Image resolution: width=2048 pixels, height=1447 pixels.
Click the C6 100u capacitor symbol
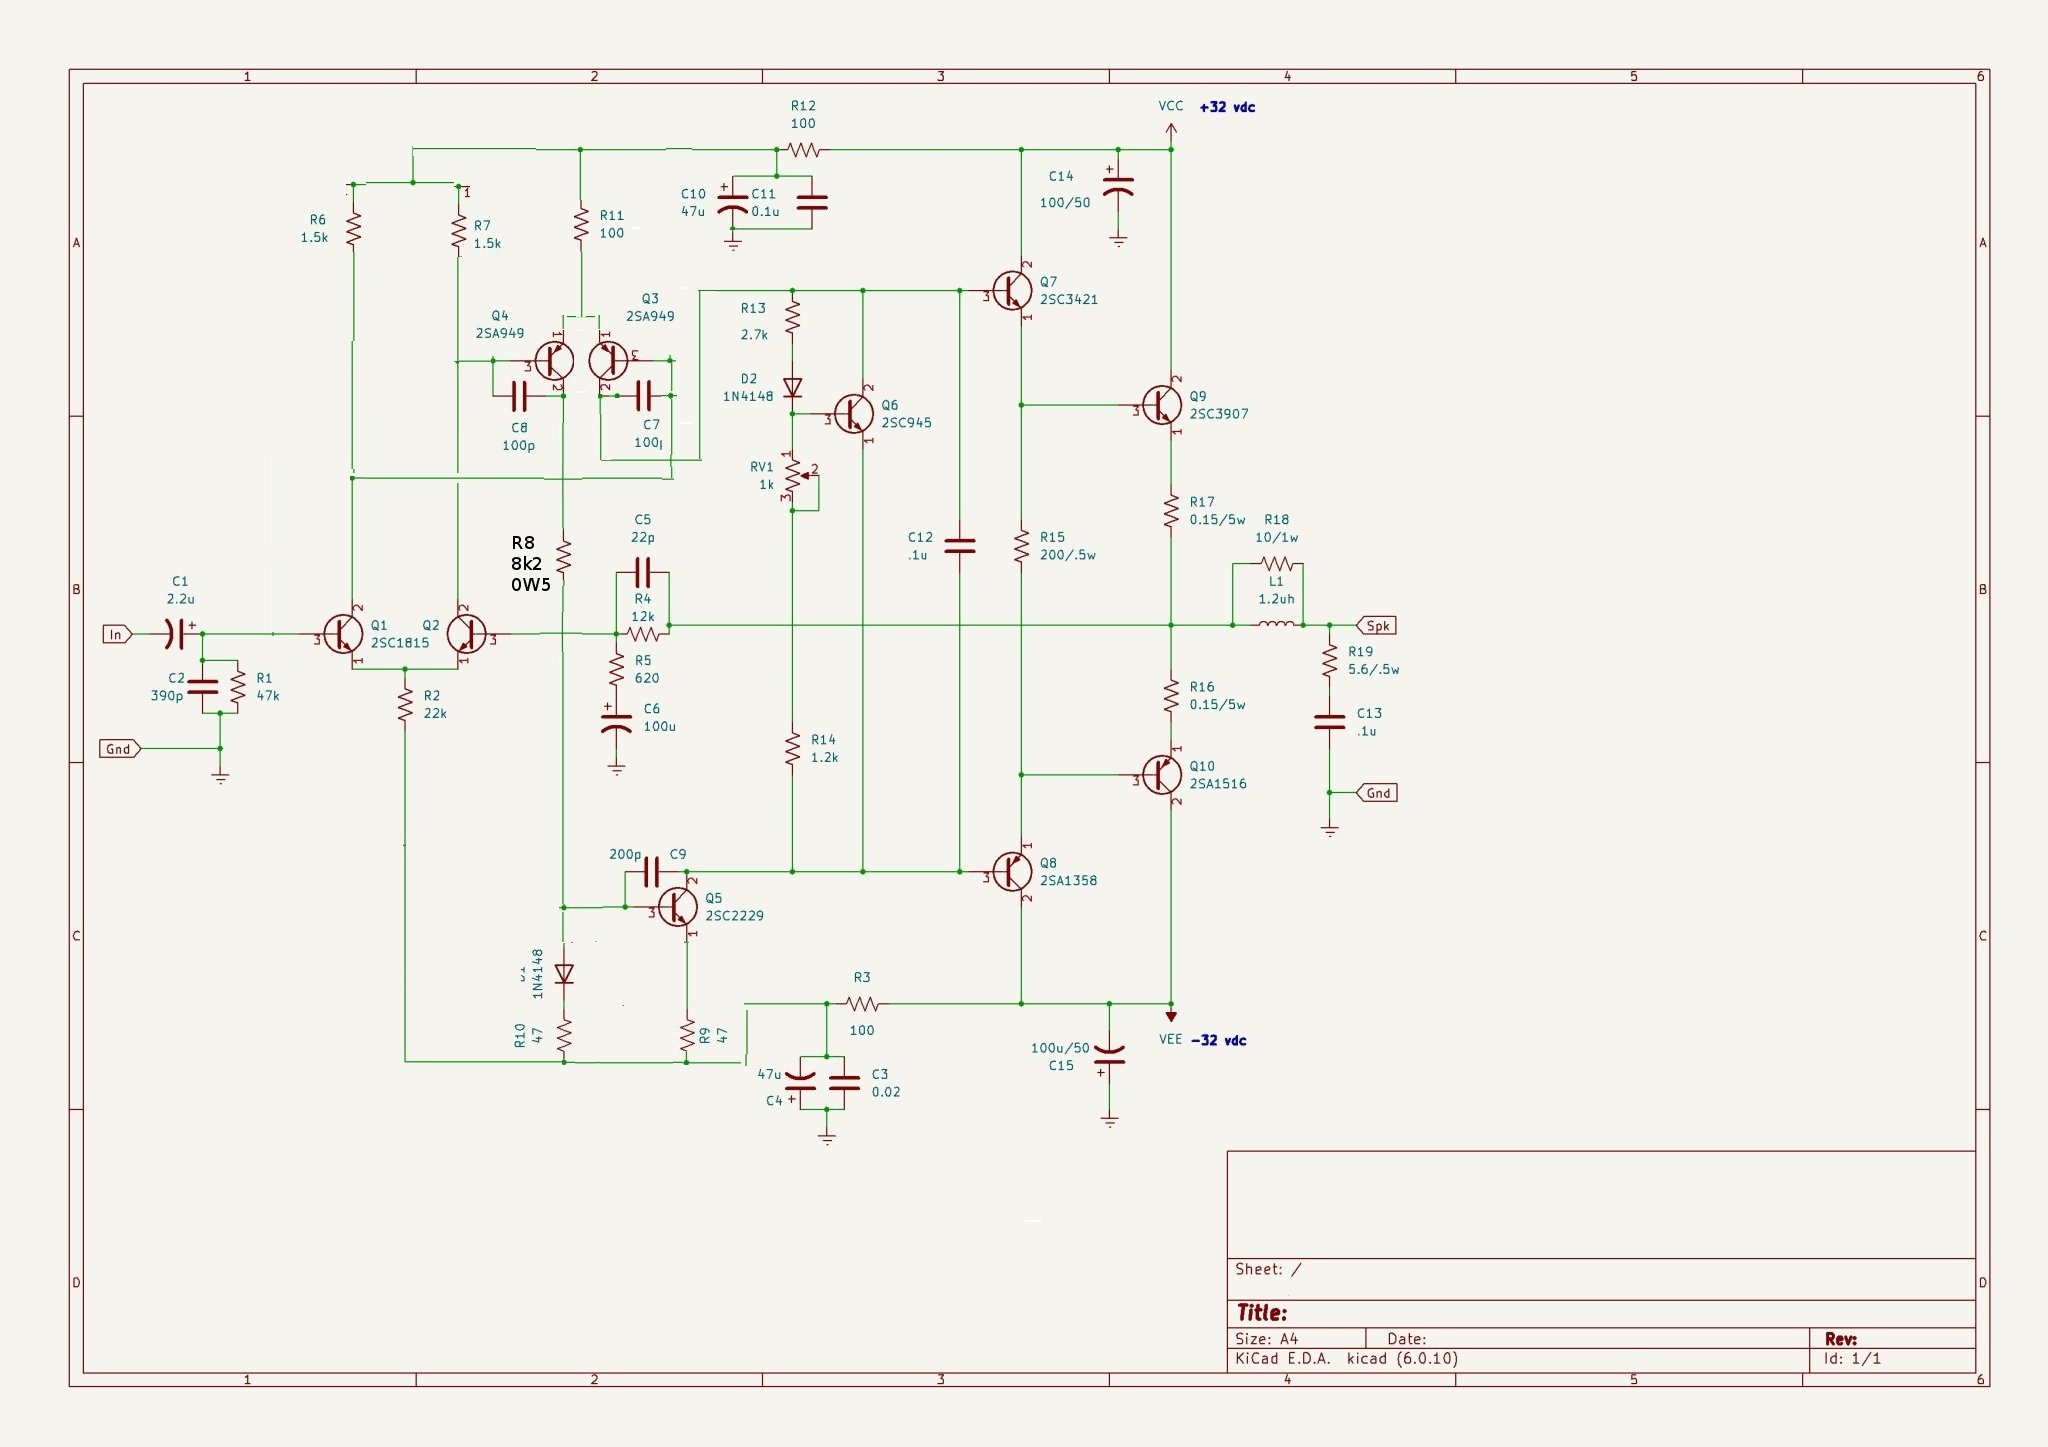tap(617, 722)
